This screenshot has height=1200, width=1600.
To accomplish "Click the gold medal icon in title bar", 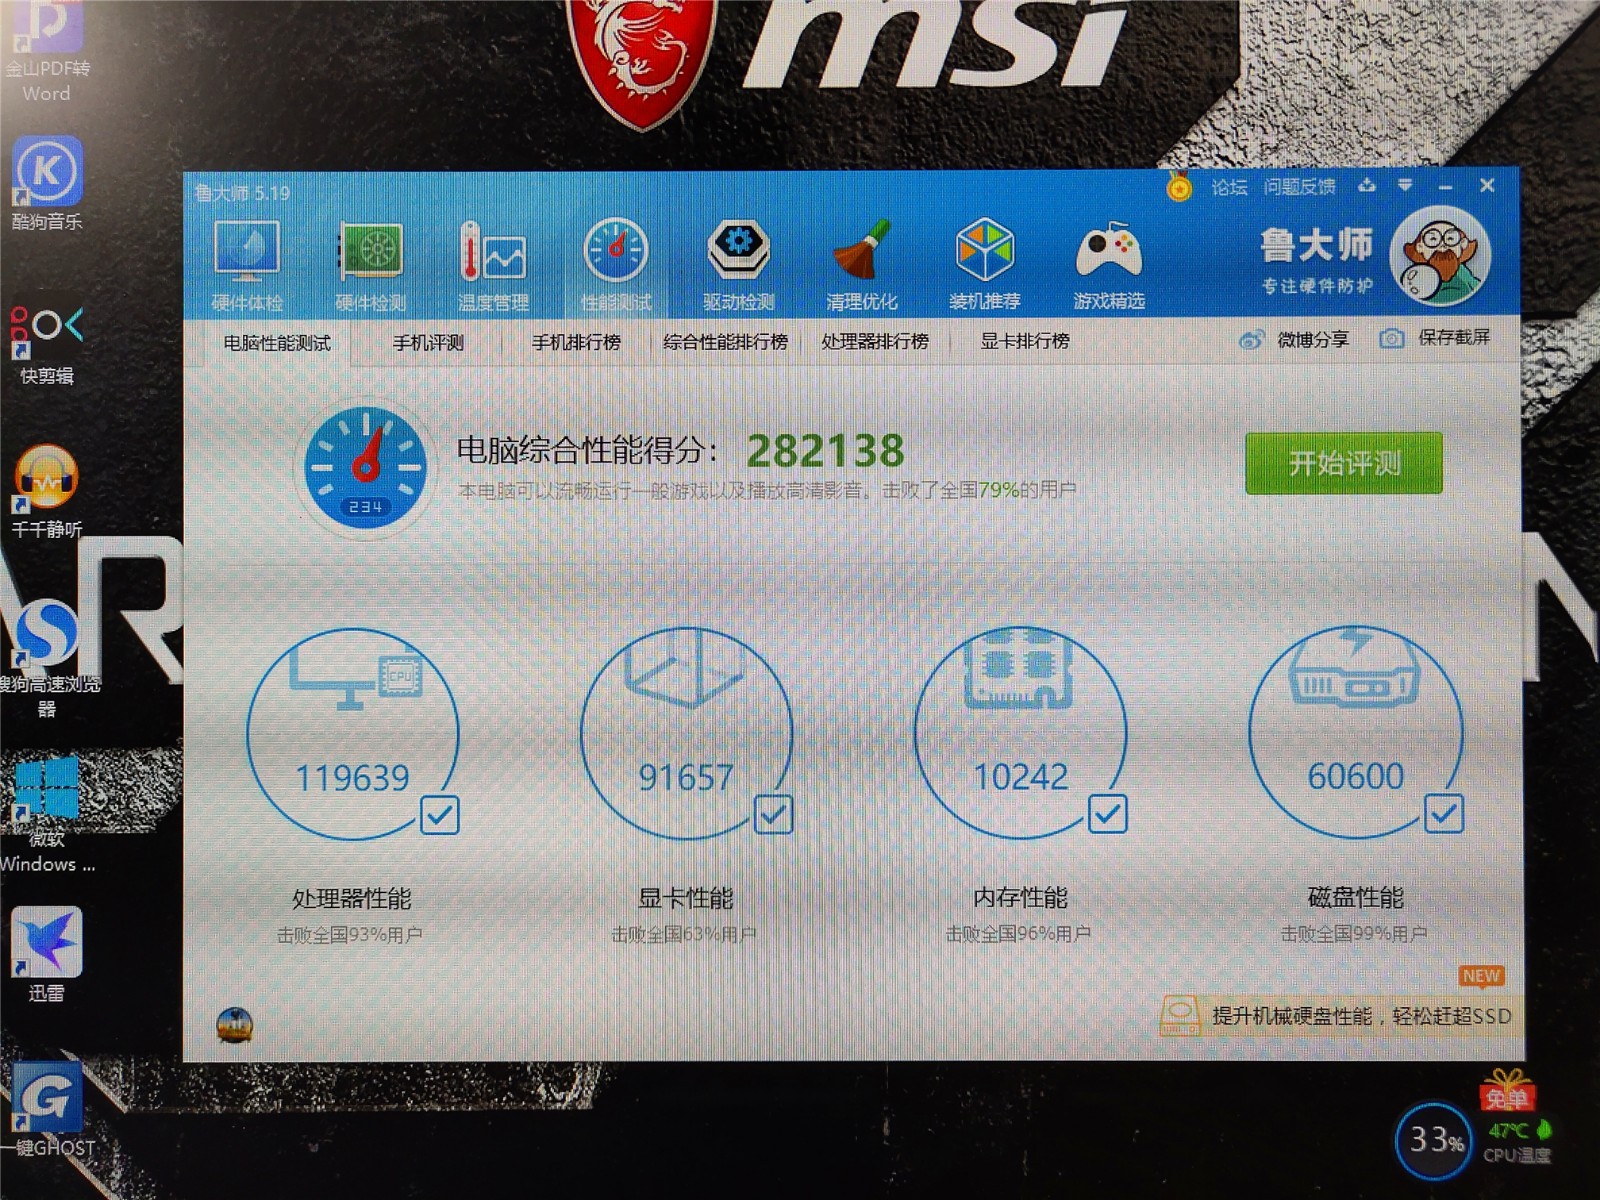I will tap(1180, 187).
